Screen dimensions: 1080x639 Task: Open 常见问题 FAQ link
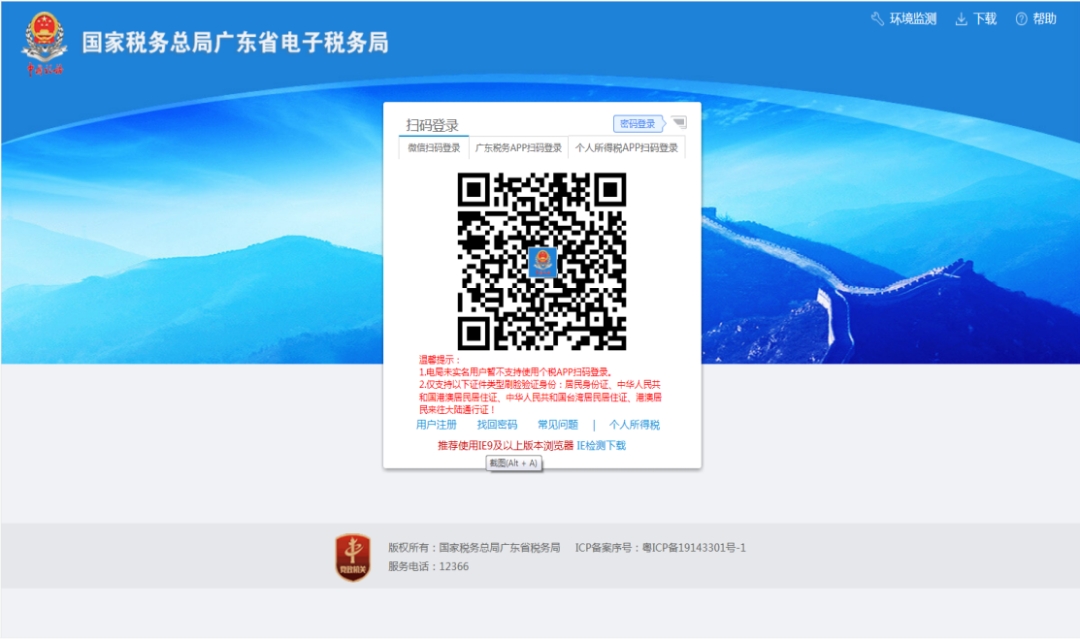point(557,425)
